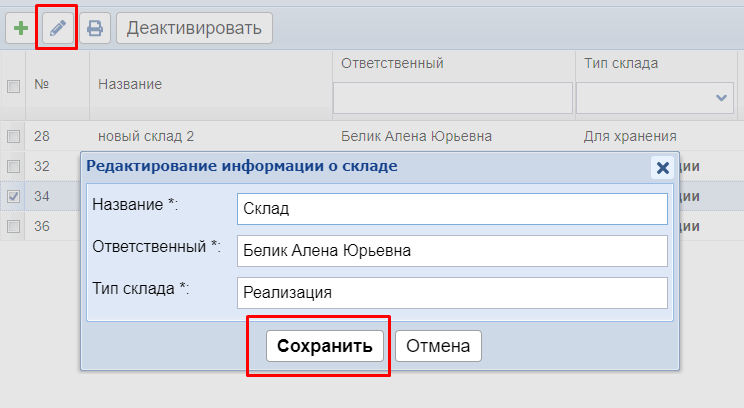This screenshot has height=408, width=744.
Task: Open the Тип склада filter dropdown
Action: (x=655, y=98)
